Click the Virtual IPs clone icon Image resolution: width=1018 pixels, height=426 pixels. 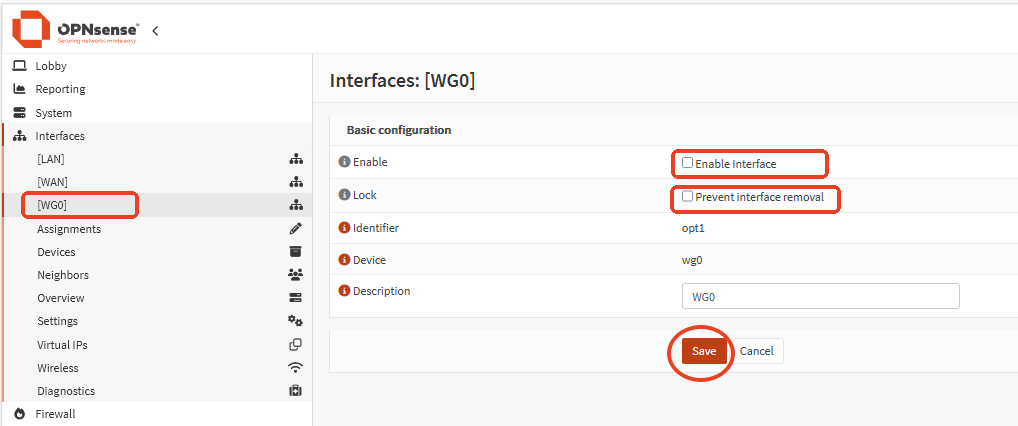(295, 345)
